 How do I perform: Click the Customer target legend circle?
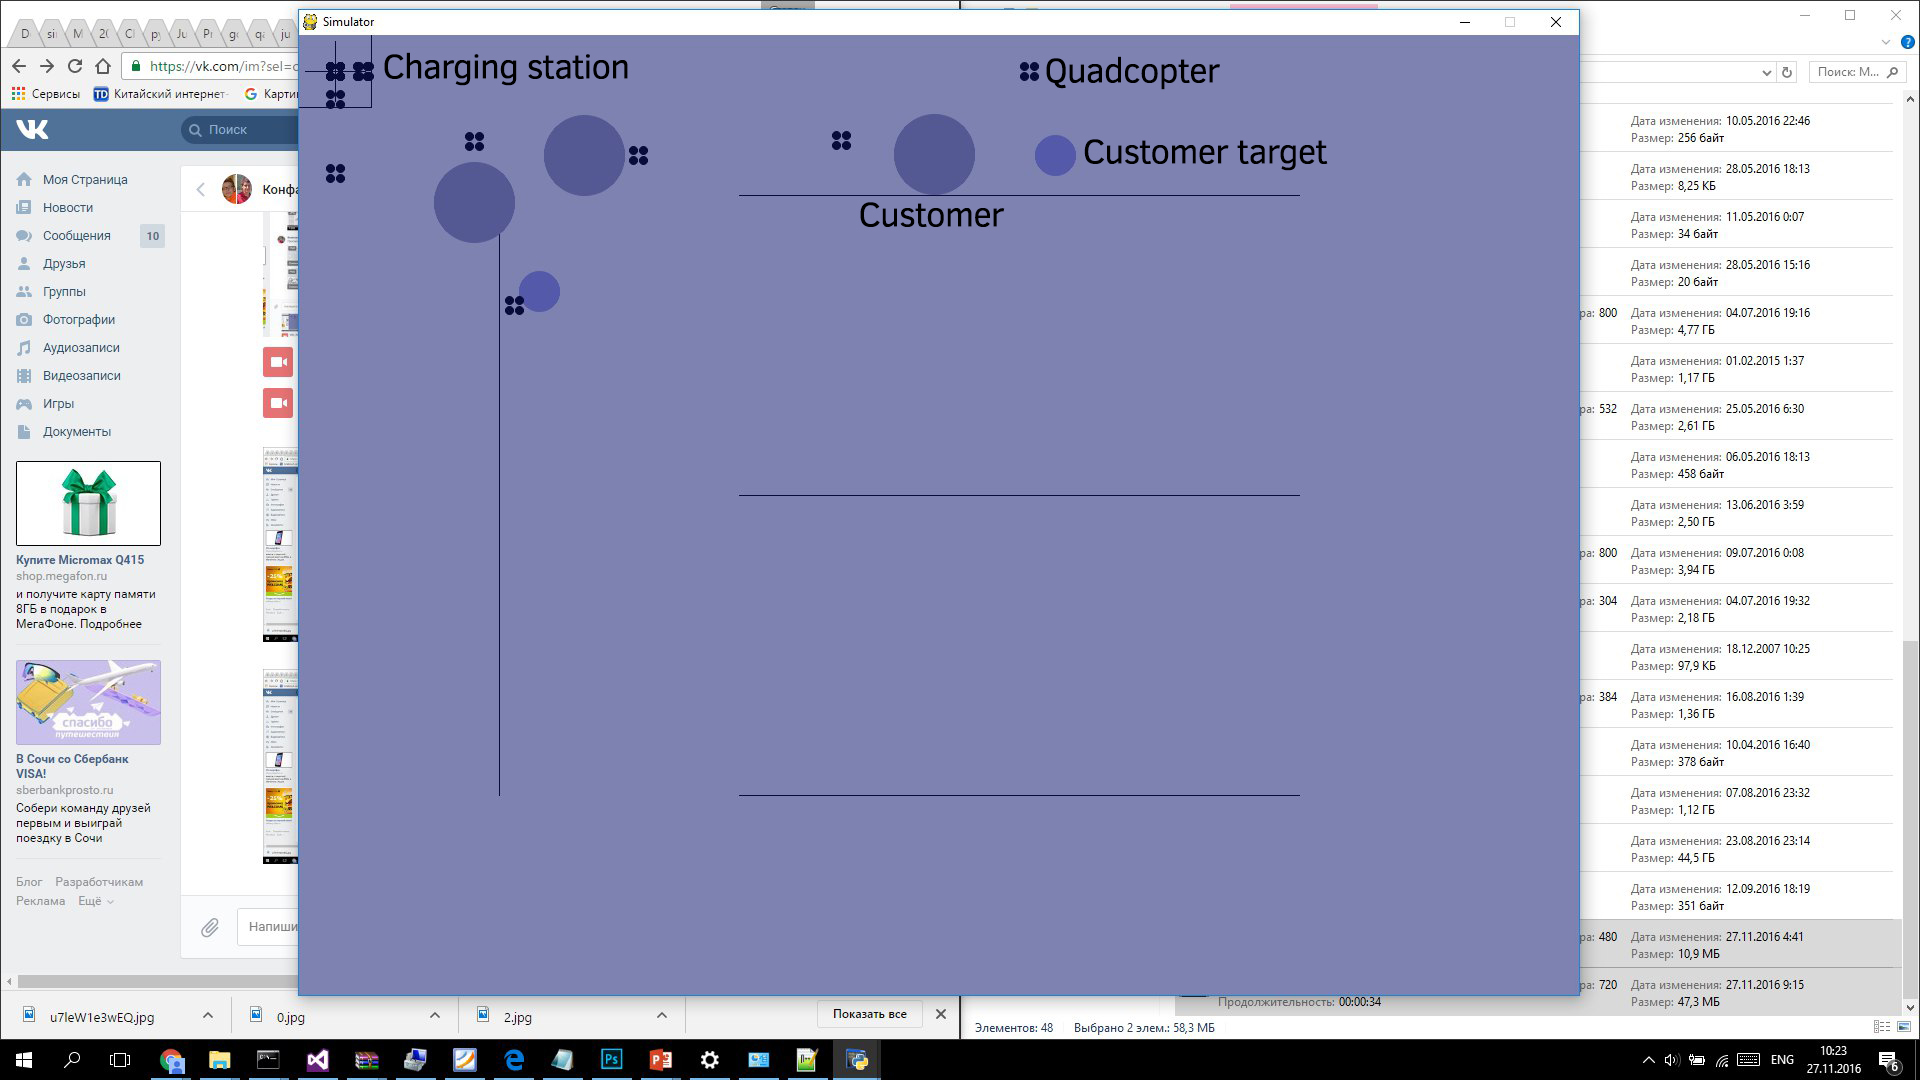tap(1055, 155)
